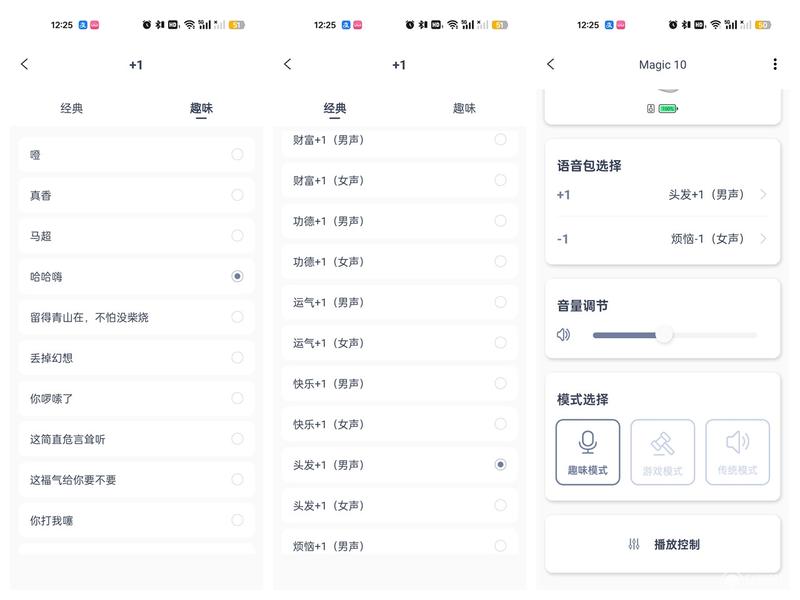The height and width of the screenshot is (600, 800).
Task: Tap the 播放控制 equalizer sliders icon
Action: pyautogui.click(x=634, y=544)
